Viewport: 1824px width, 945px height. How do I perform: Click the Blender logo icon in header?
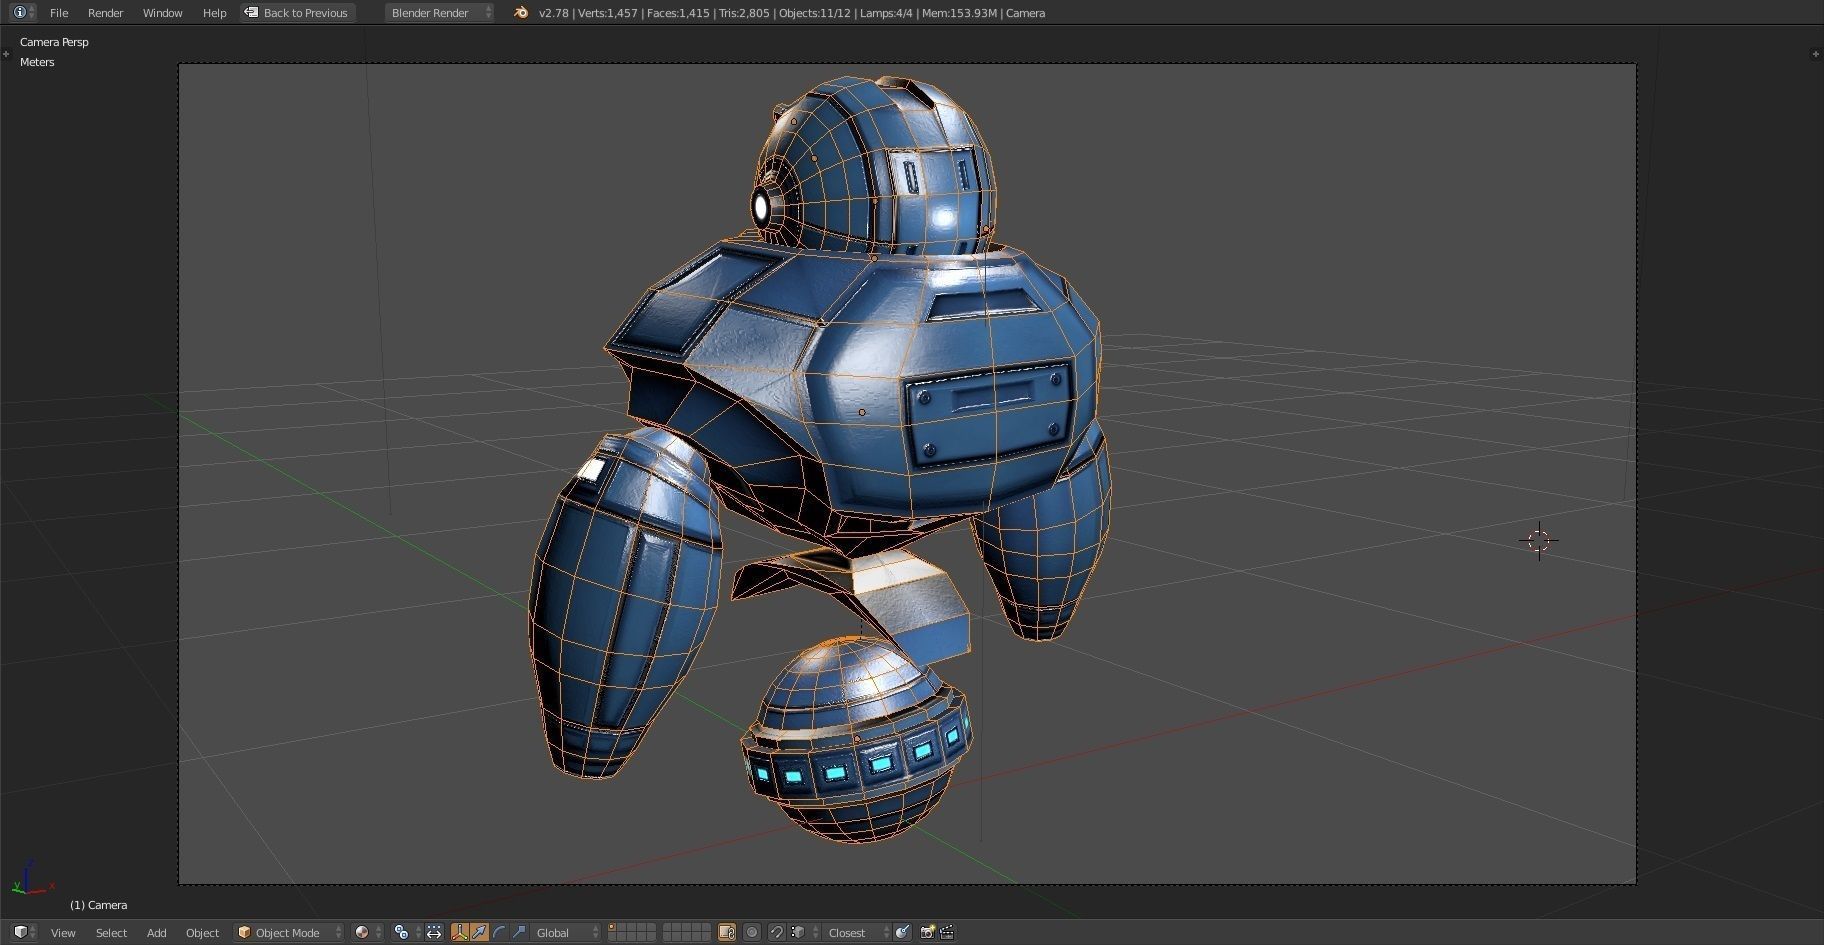(x=520, y=13)
